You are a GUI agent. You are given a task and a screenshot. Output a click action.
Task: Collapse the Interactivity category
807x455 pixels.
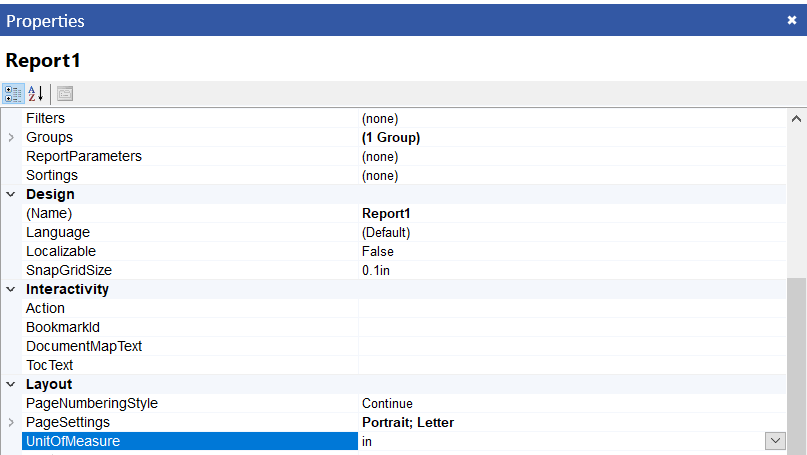pyautogui.click(x=11, y=289)
